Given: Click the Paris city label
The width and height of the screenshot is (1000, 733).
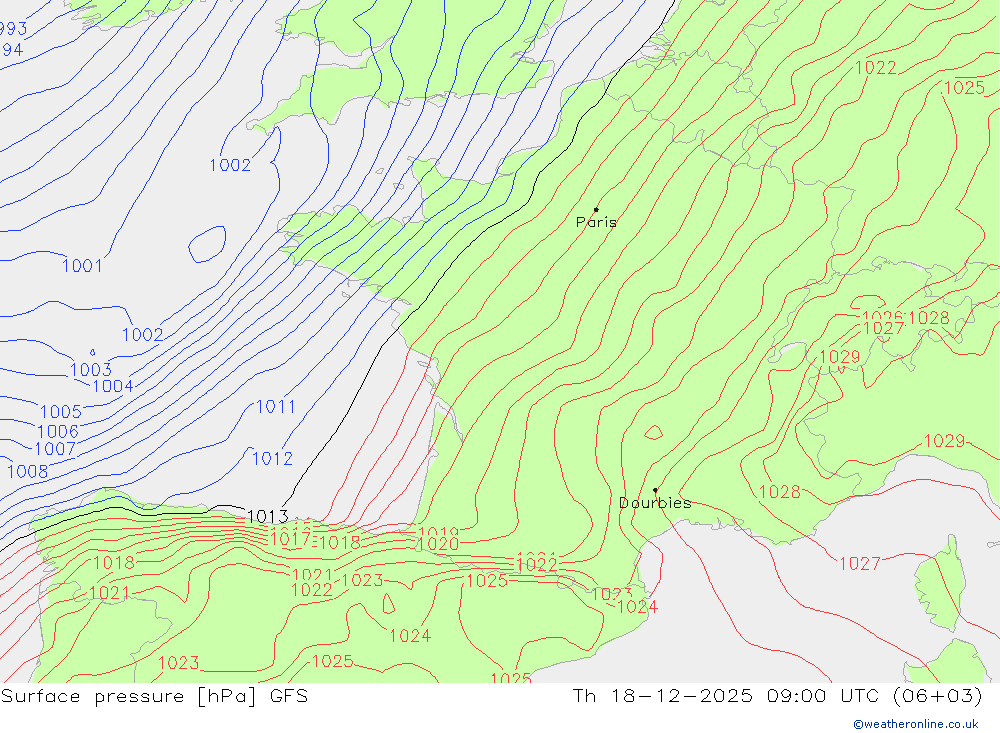Looking at the screenshot, I should [x=596, y=222].
